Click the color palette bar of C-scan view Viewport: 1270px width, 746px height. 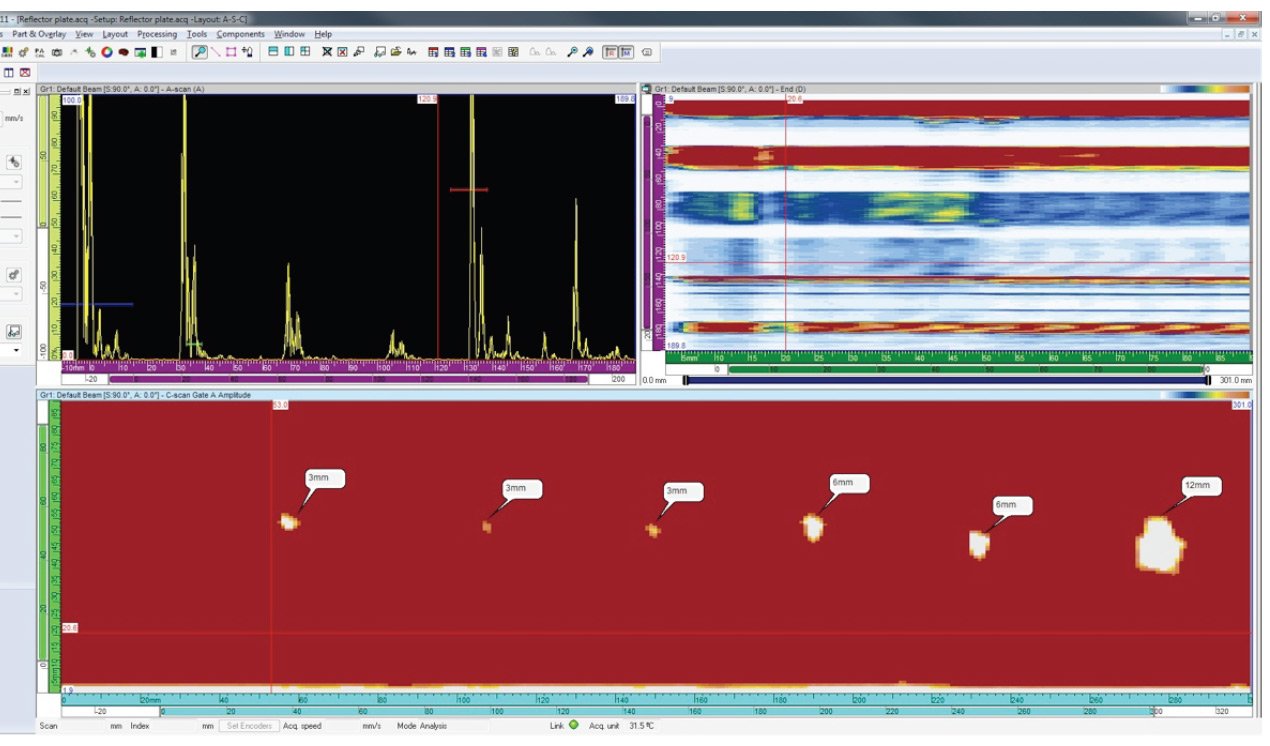pos(1204,395)
